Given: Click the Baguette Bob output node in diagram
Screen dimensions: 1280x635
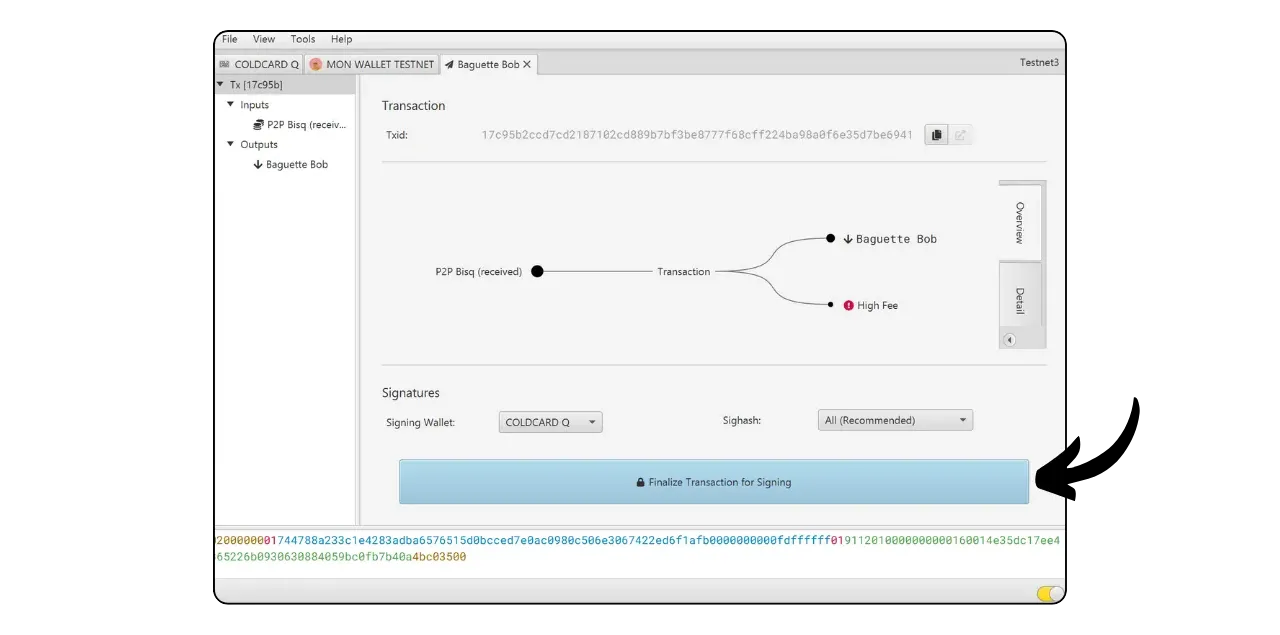Looking at the screenshot, I should coord(830,239).
